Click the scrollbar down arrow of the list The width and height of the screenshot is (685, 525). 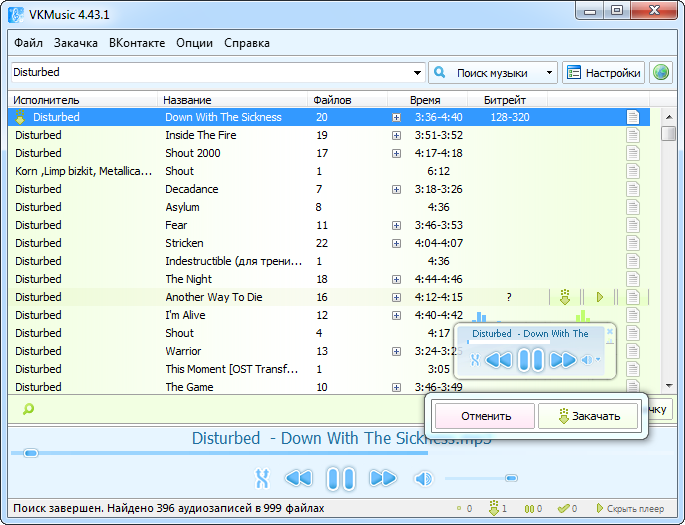click(669, 385)
